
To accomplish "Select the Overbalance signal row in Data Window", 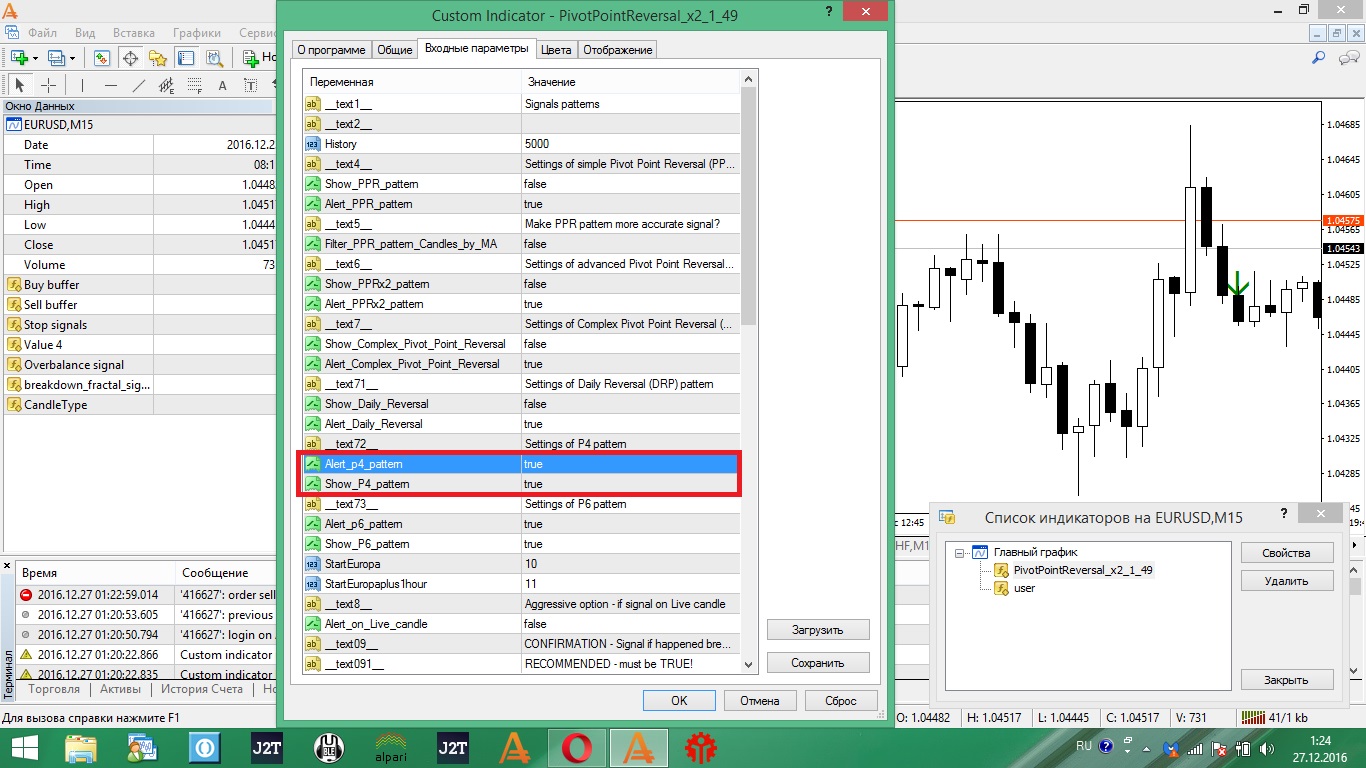I will click(139, 365).
